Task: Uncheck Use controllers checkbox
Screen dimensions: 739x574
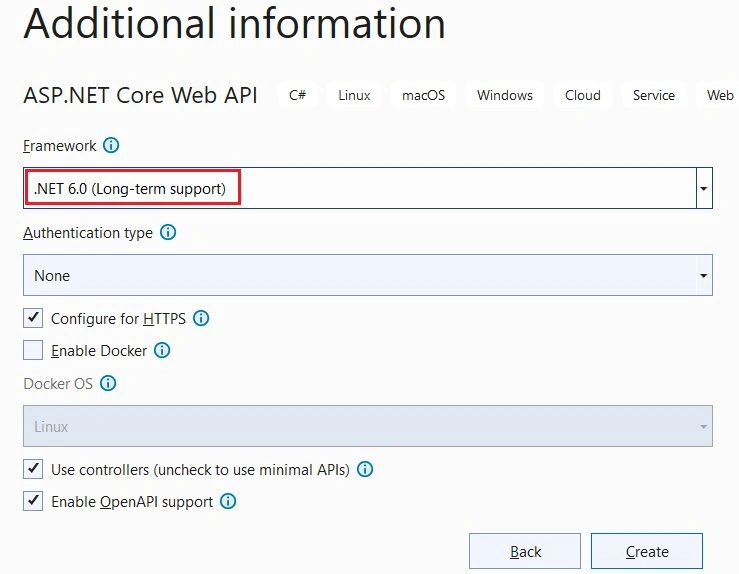Action: pyautogui.click(x=33, y=469)
